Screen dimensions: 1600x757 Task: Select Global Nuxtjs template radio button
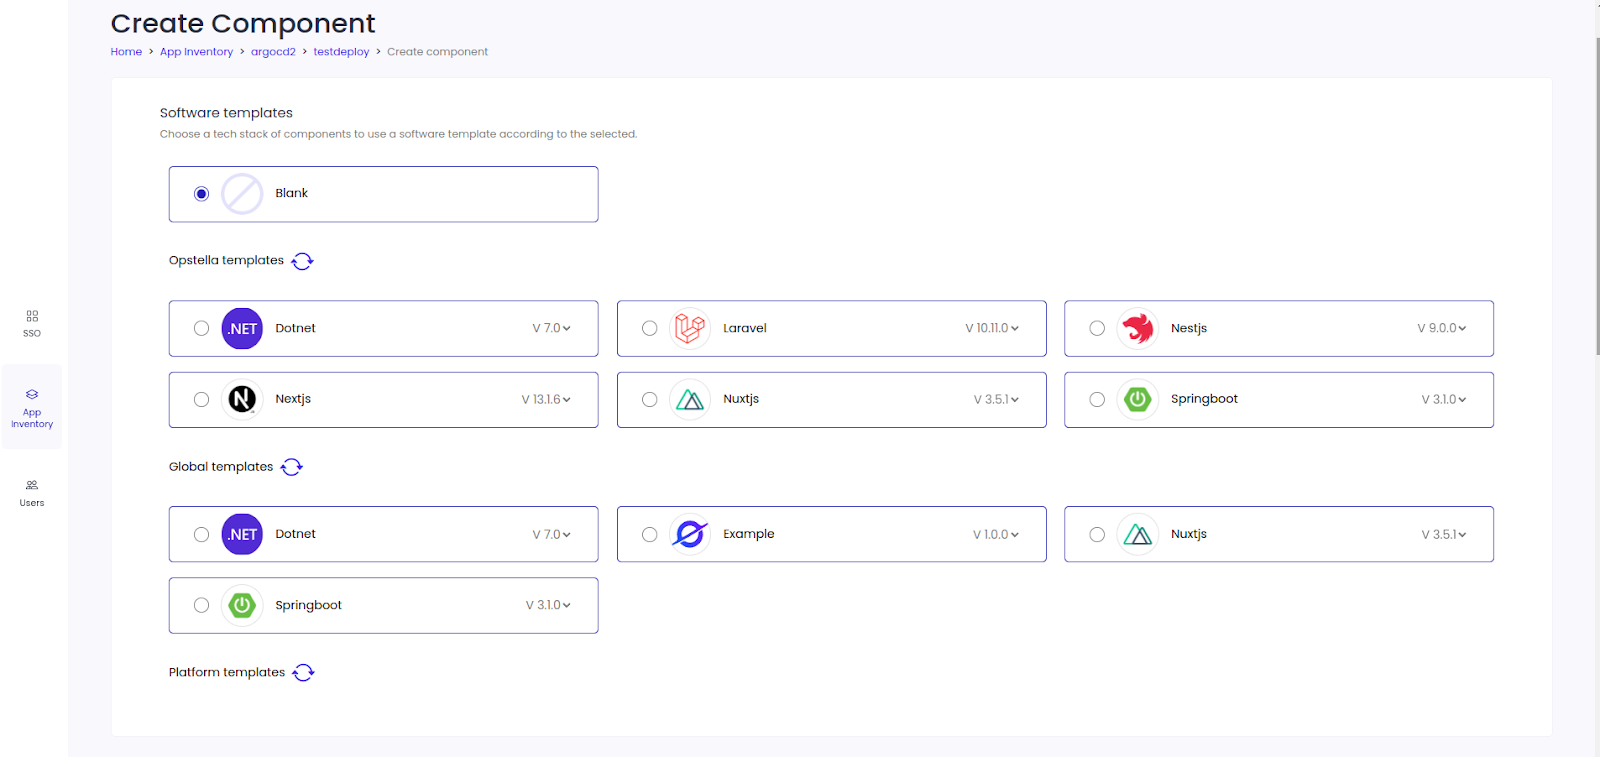[x=1097, y=534]
